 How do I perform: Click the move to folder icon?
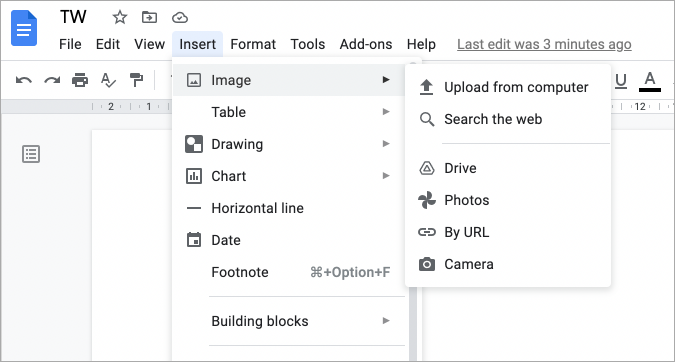149,18
